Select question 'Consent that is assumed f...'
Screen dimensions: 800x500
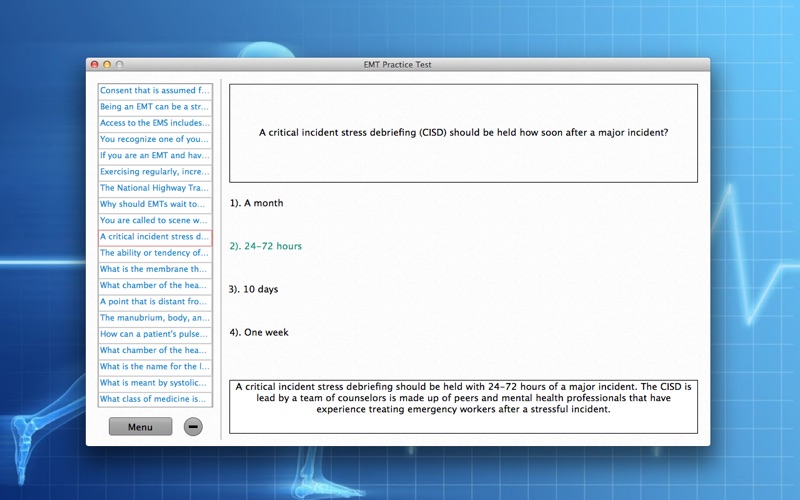[x=155, y=90]
